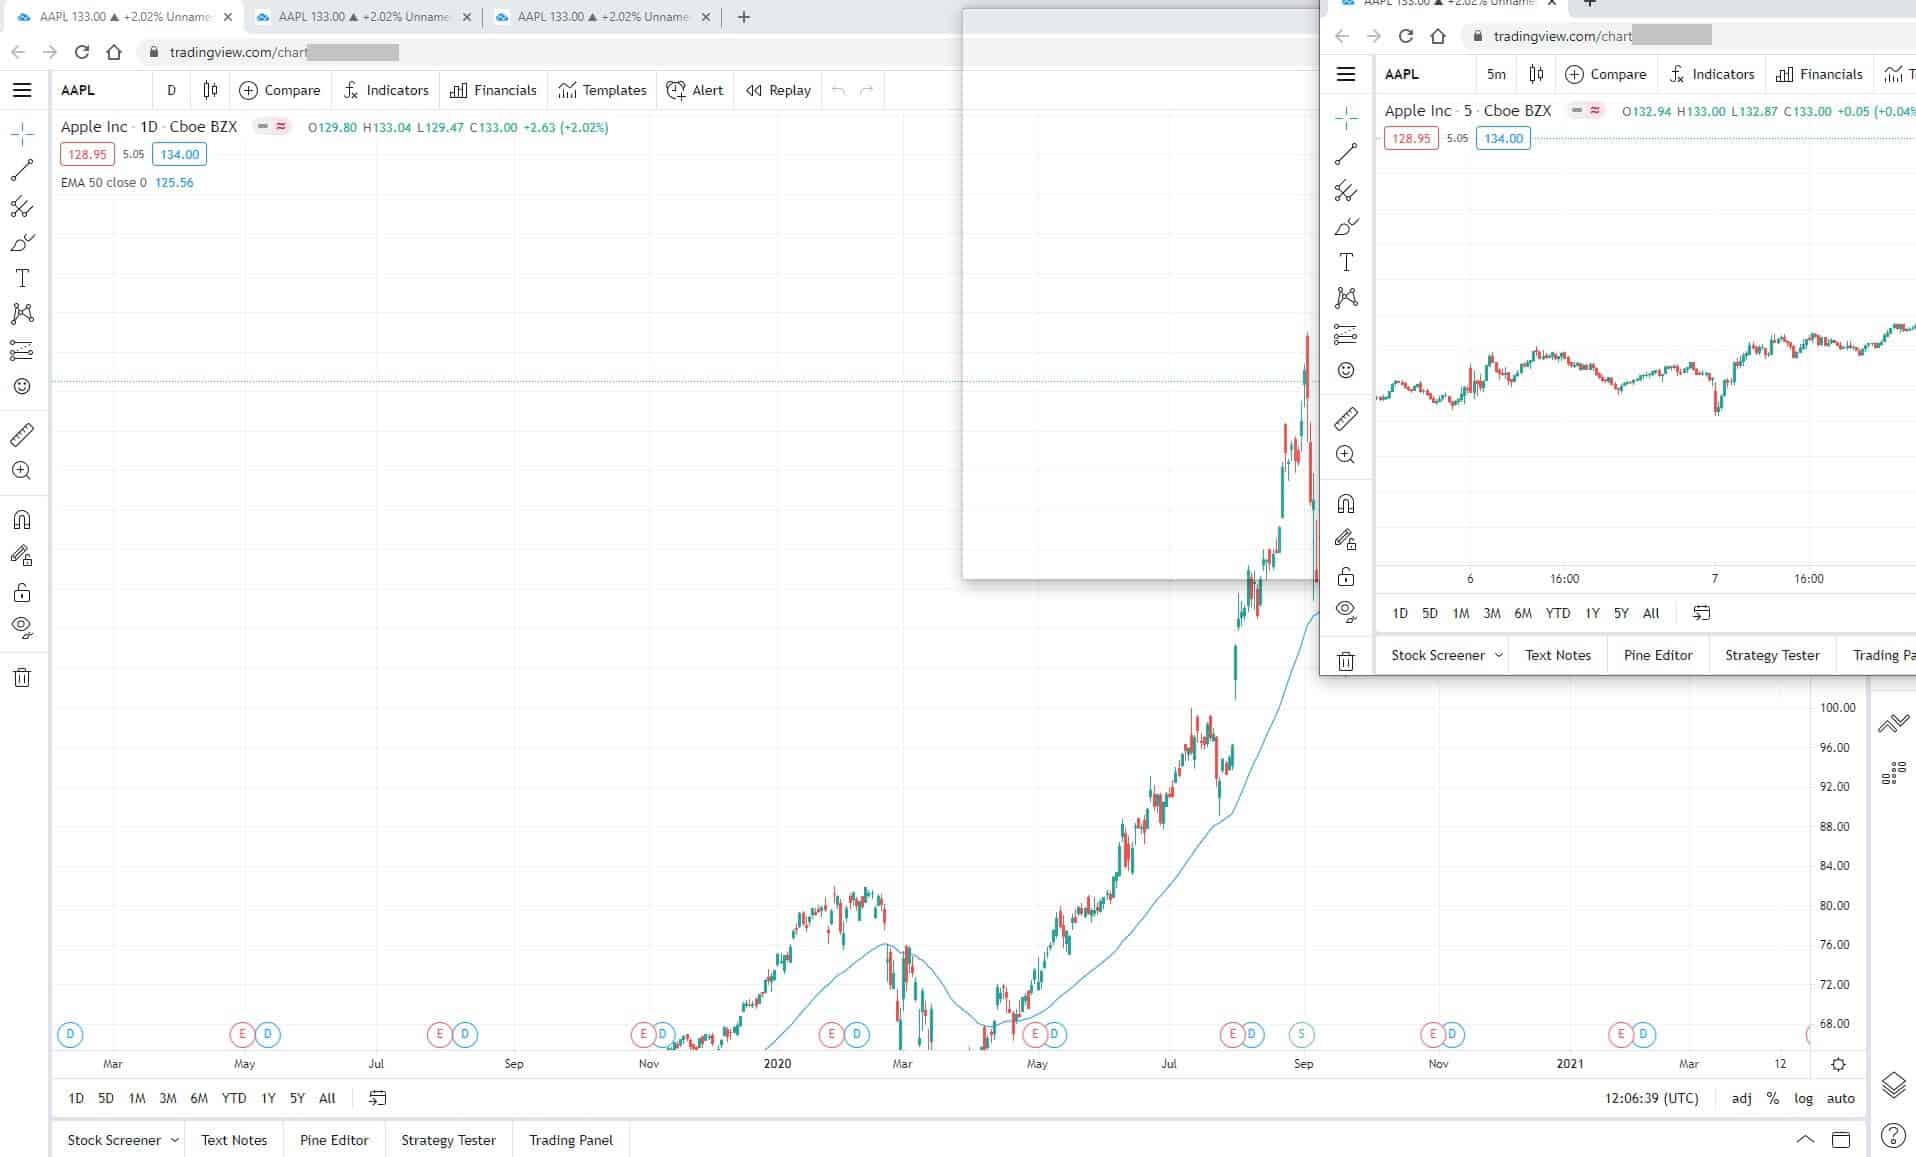Select the Text annotation tool
Image resolution: width=1916 pixels, height=1157 pixels.
coord(21,279)
